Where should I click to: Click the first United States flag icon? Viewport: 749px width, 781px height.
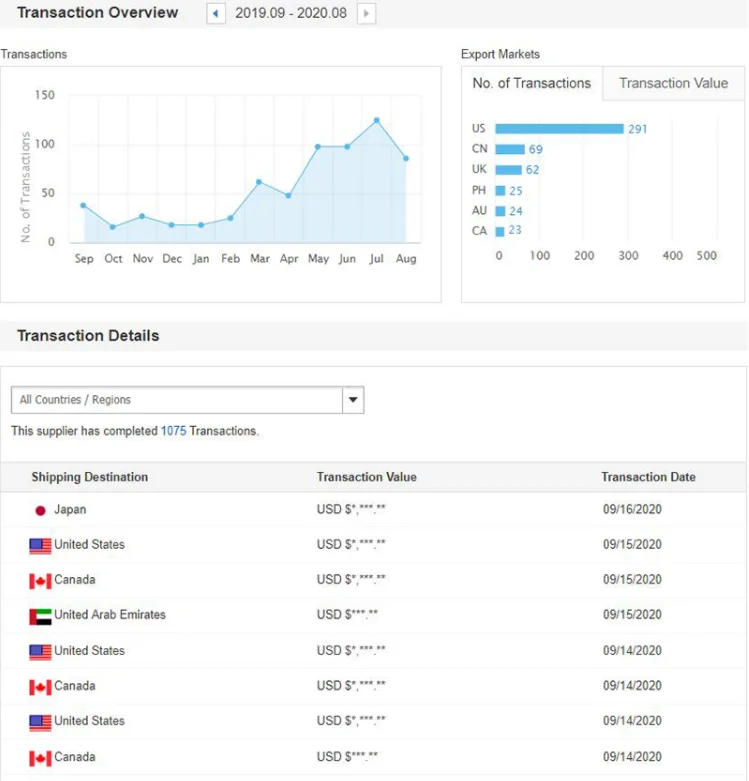coord(40,546)
